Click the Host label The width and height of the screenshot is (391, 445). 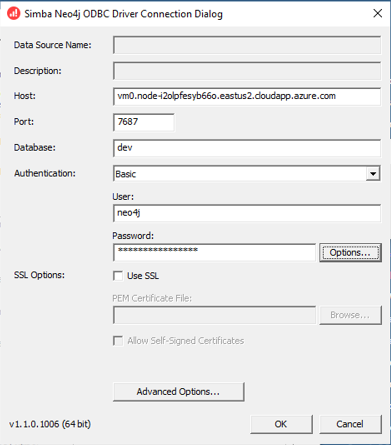click(25, 96)
